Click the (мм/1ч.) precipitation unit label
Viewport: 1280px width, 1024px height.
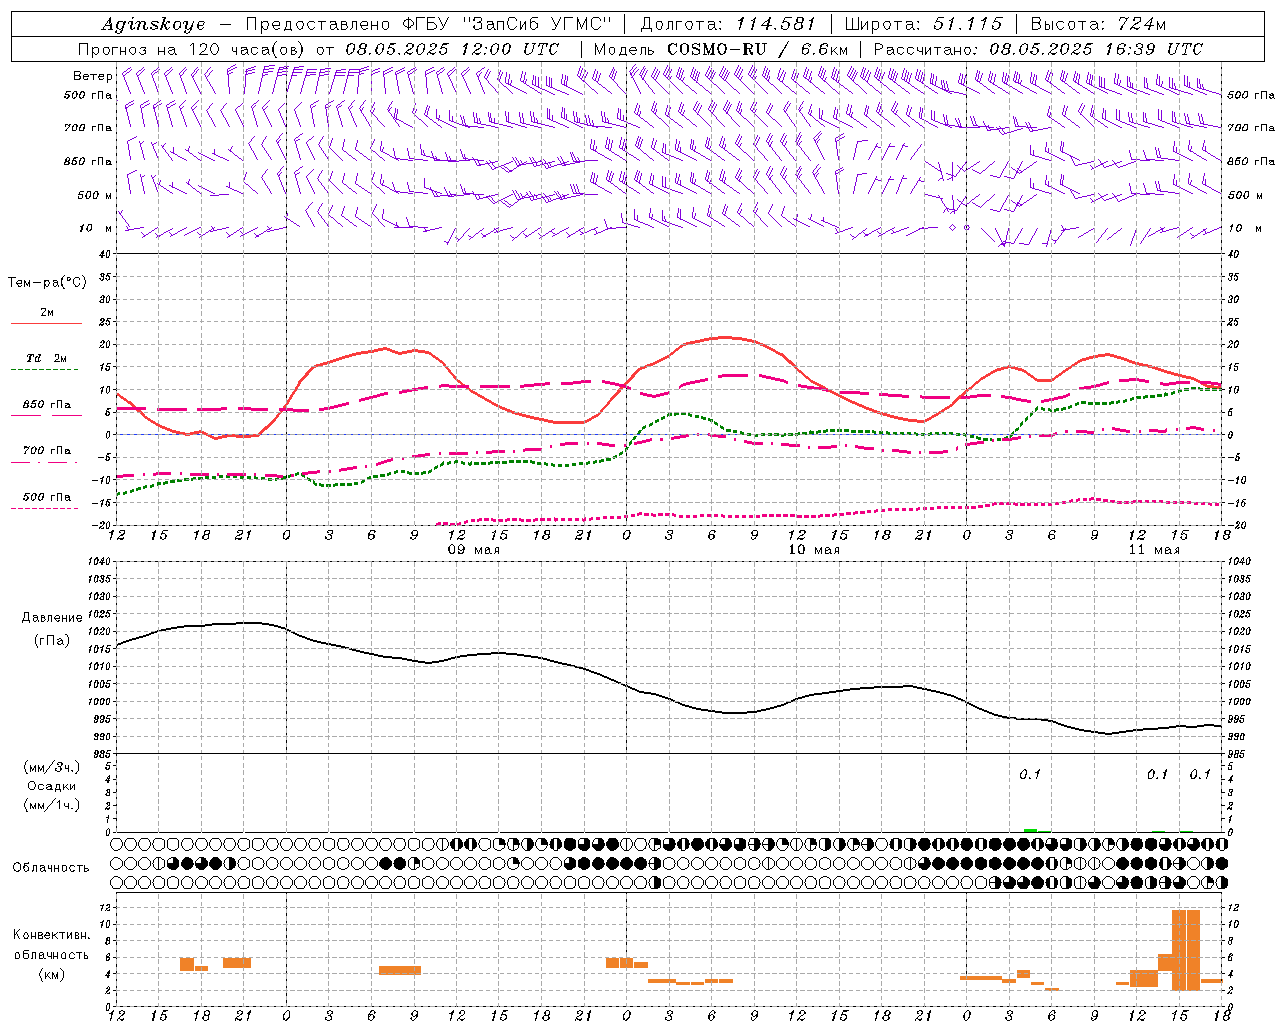coord(51,805)
